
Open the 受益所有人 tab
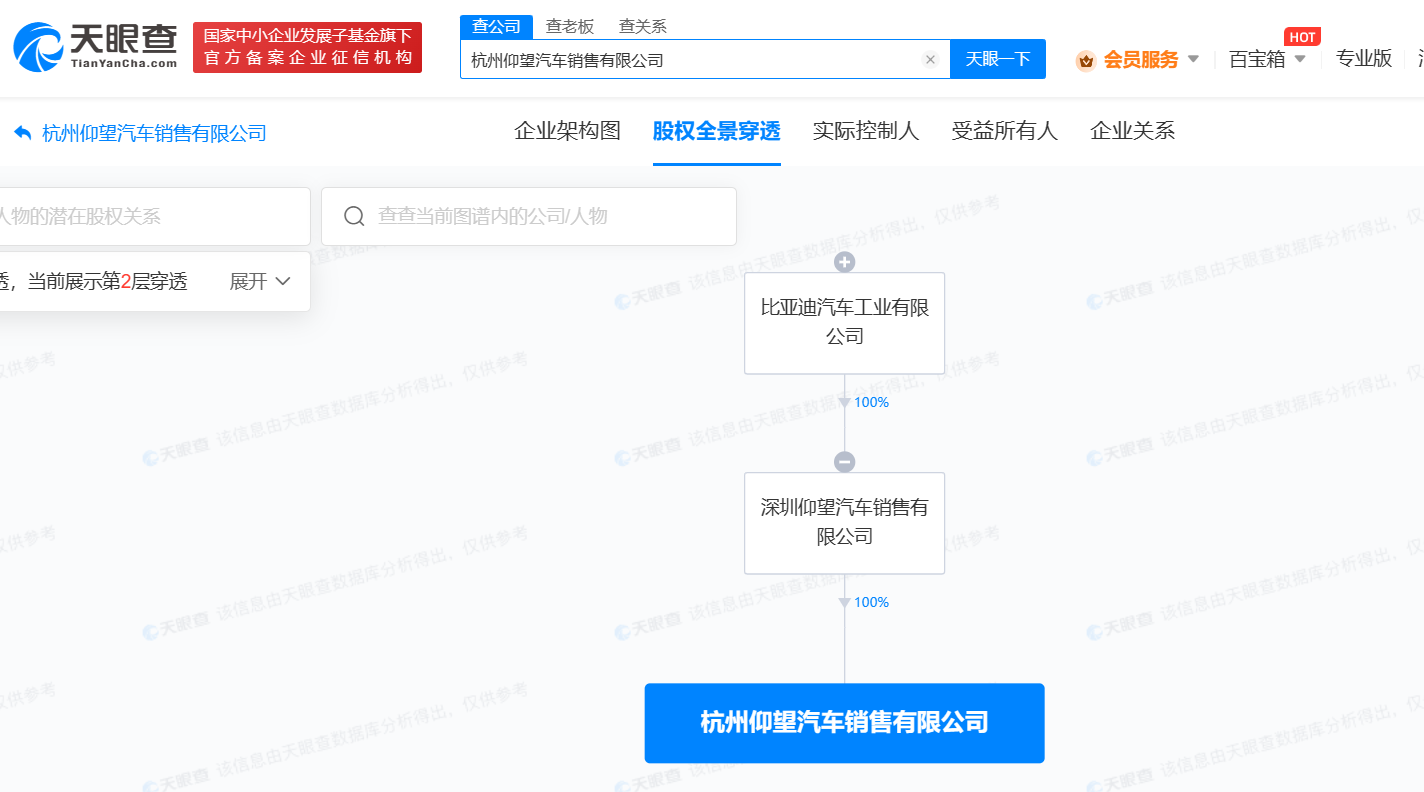1004,131
